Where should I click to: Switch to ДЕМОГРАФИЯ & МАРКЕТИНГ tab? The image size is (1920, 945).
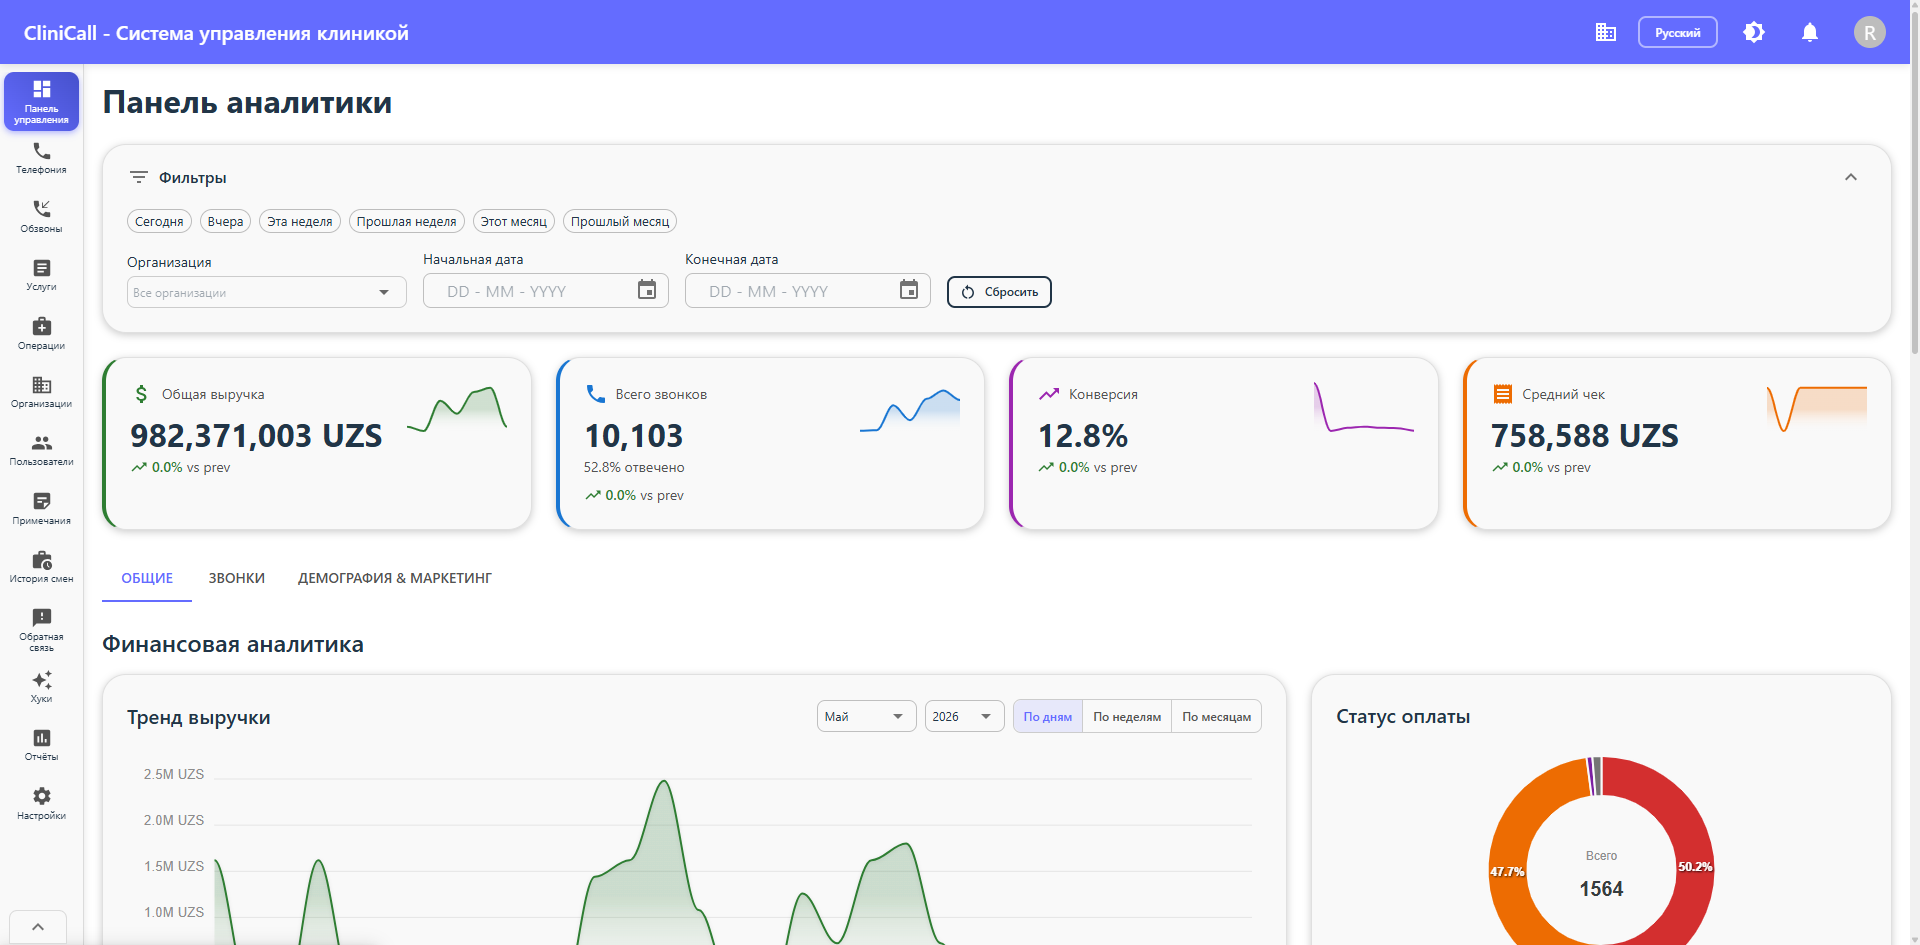coord(395,578)
